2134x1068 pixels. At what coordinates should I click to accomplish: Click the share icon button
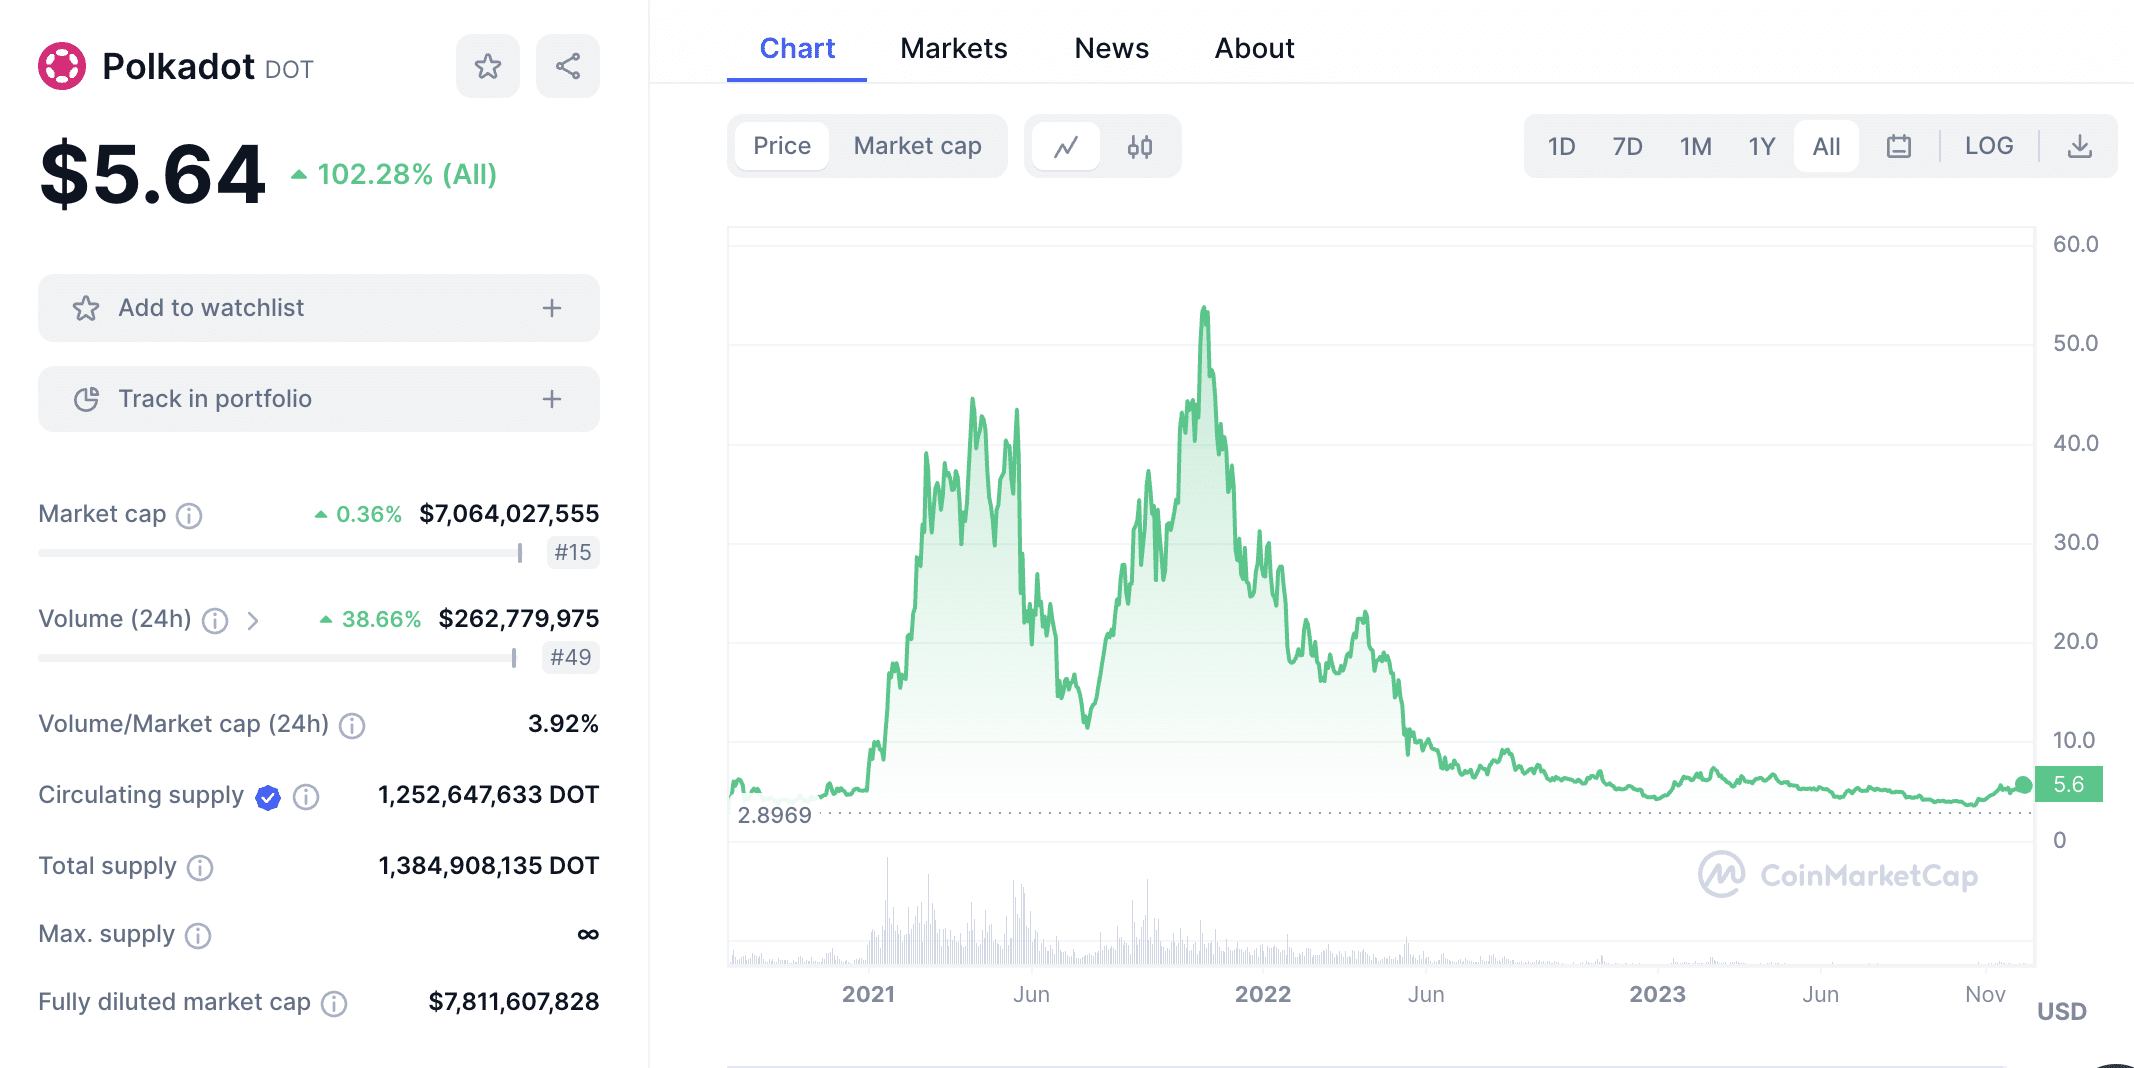pyautogui.click(x=568, y=66)
